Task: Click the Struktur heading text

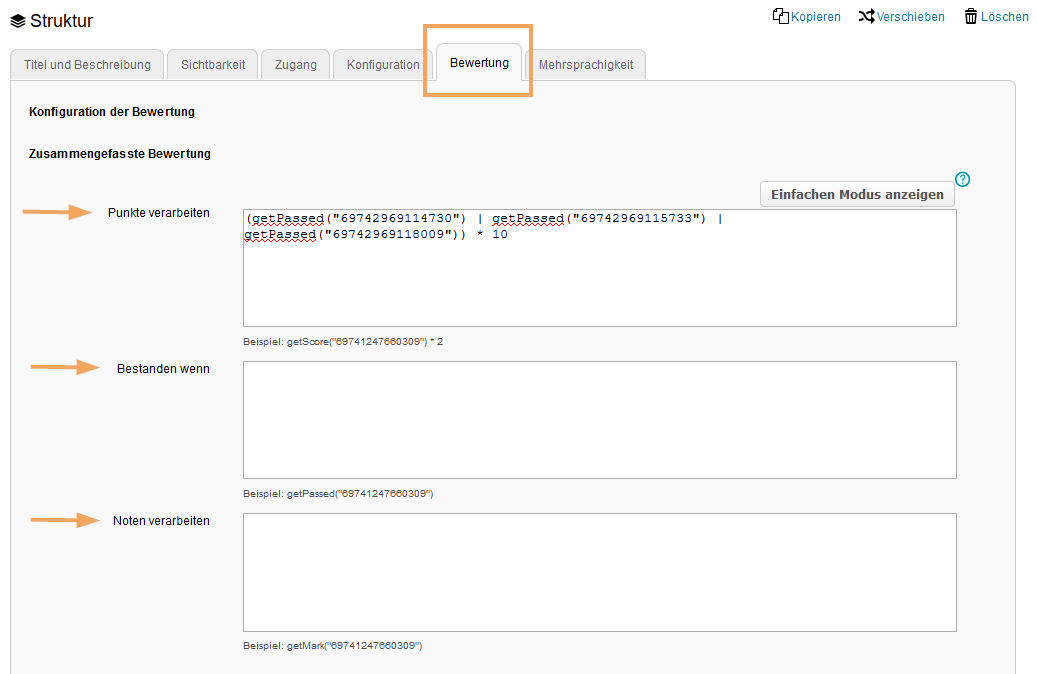Action: coord(61,21)
